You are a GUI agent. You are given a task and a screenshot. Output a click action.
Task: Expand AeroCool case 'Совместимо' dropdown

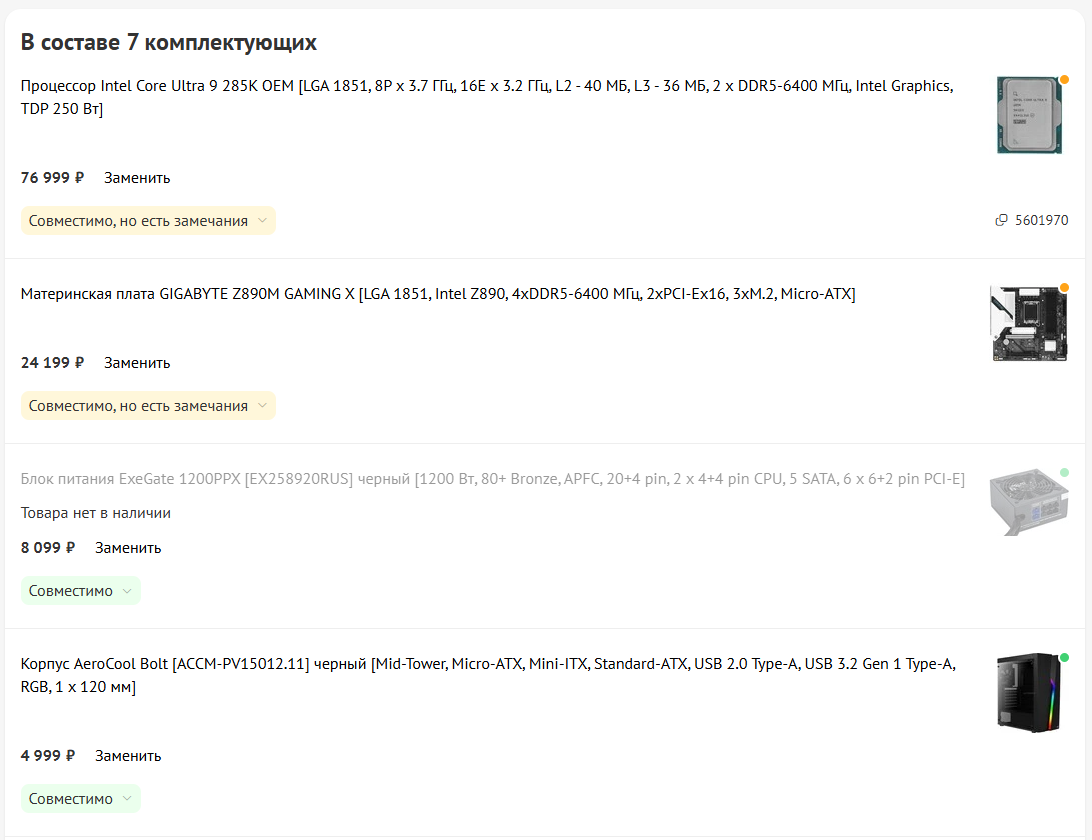[81, 799]
